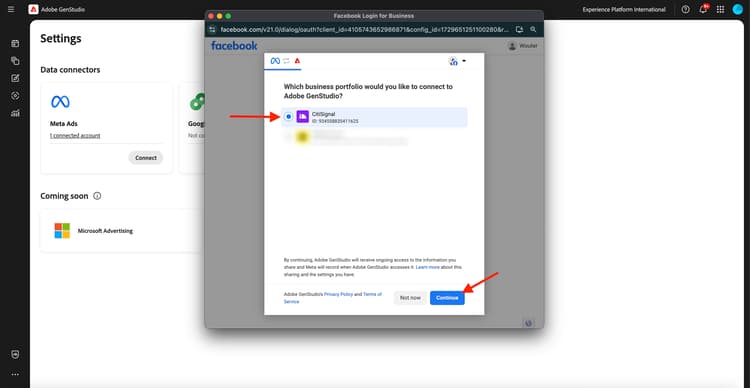This screenshot has width=750, height=388.
Task: Open the Learn more link
Action: click(428, 267)
